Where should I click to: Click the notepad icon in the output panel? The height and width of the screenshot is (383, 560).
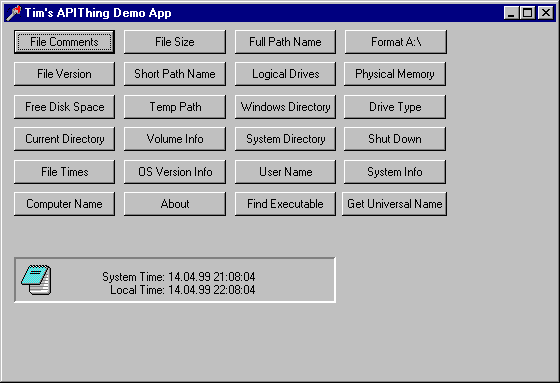[36, 280]
